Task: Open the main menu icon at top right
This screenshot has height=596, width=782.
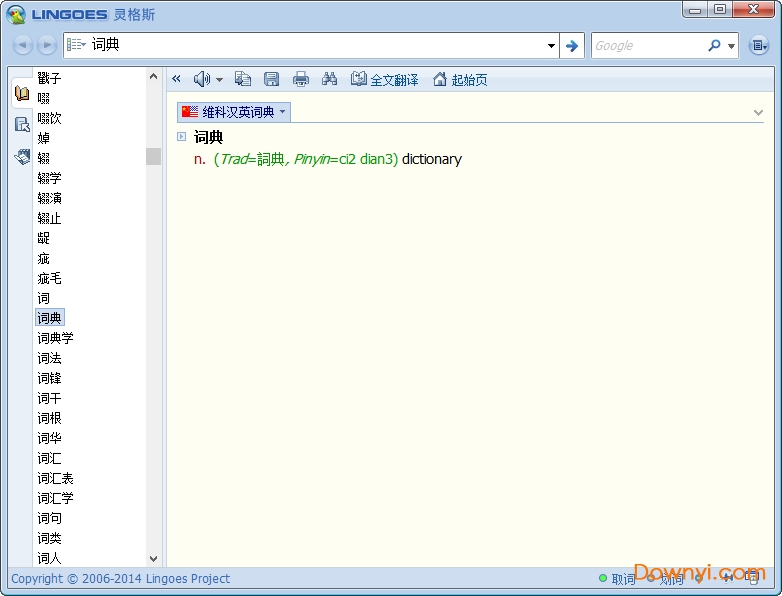Action: (759, 45)
